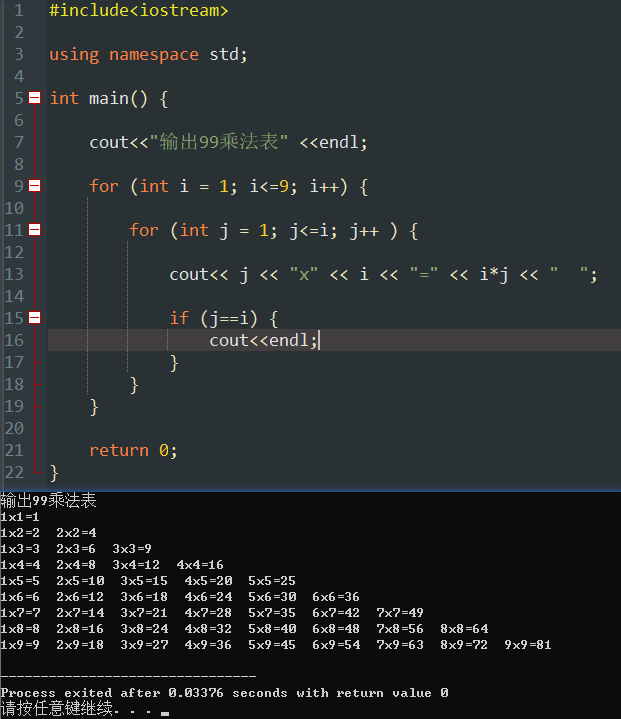Click '8x8=64' in the console output
Screen dimensions: 621x719
pyautogui.click(x=464, y=629)
